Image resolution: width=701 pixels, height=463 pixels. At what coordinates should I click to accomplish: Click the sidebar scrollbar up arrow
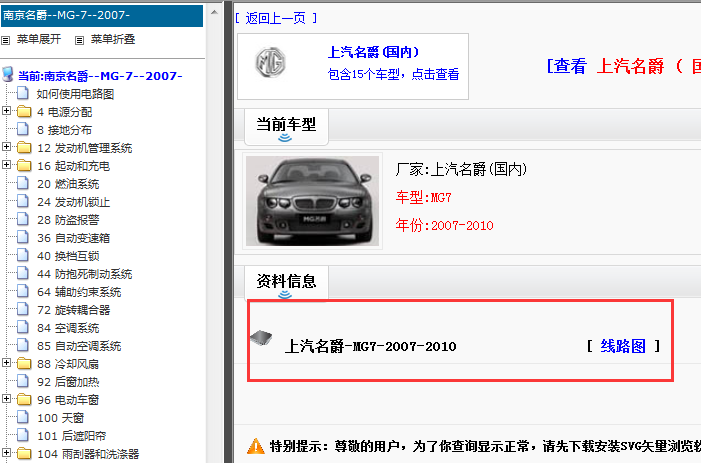coord(214,12)
